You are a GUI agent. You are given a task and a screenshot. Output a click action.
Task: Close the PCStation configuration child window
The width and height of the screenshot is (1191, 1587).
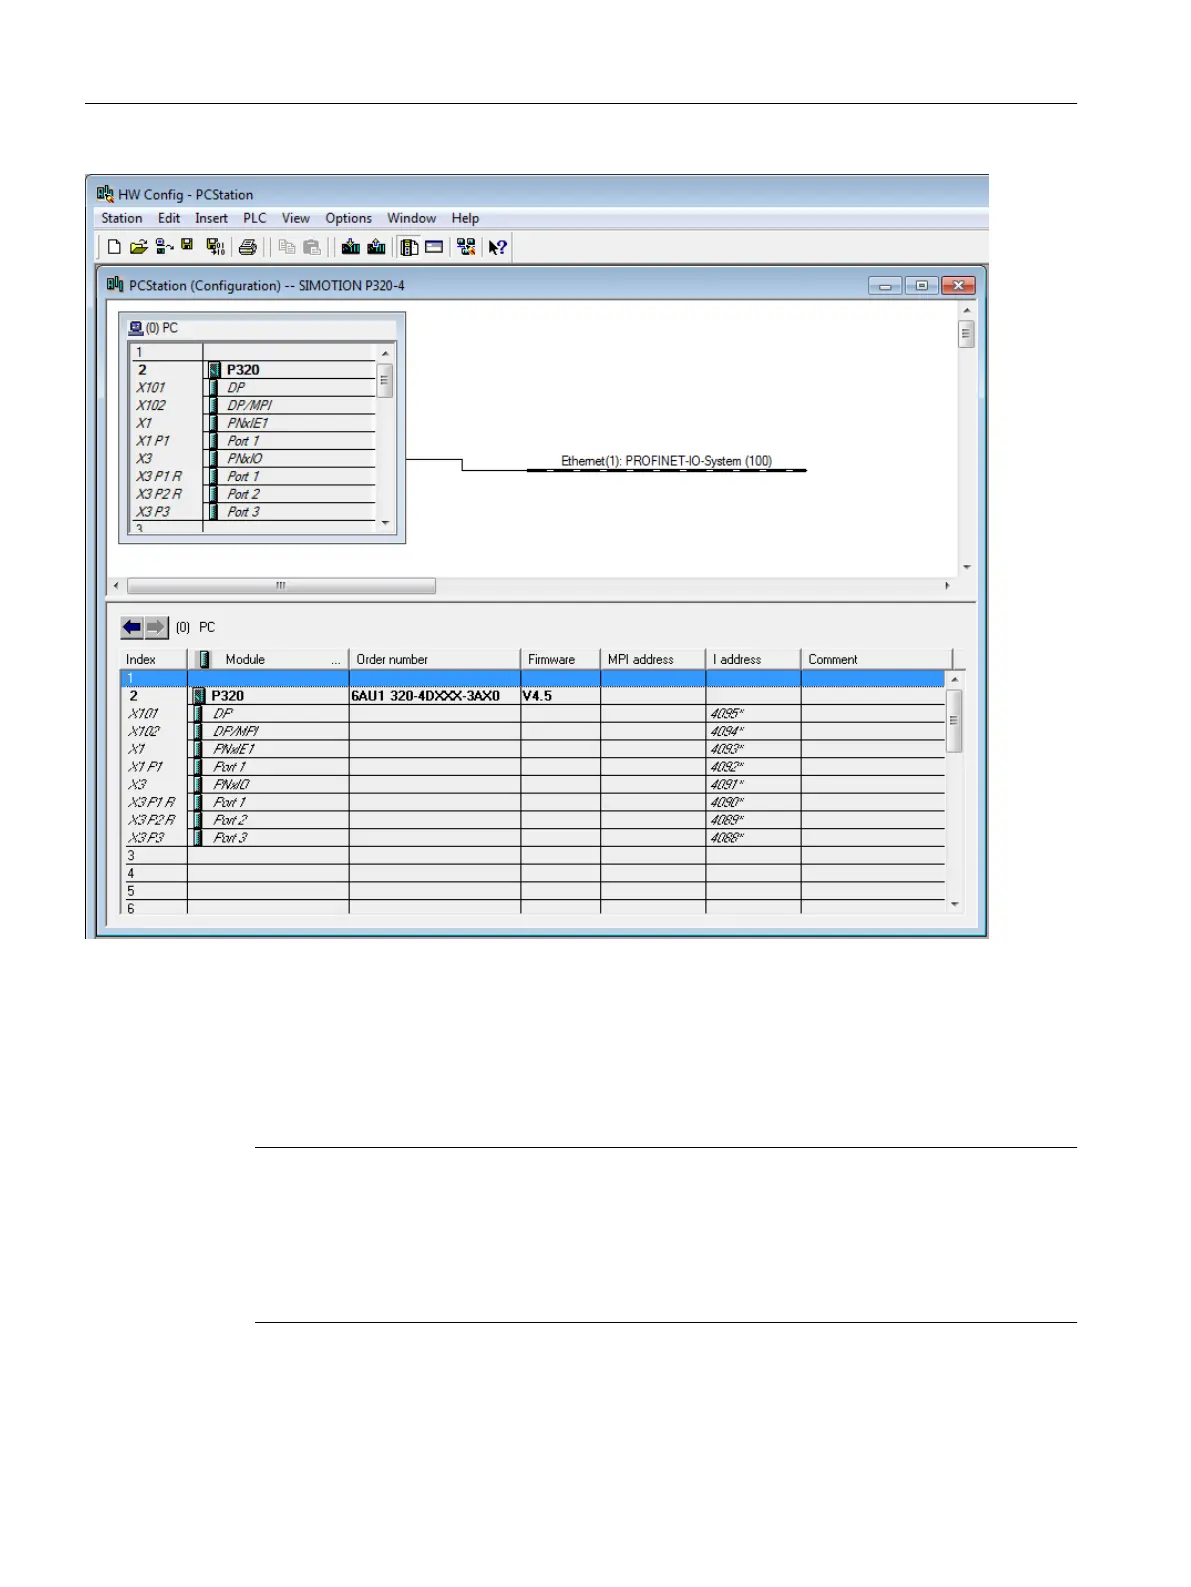pos(958,286)
